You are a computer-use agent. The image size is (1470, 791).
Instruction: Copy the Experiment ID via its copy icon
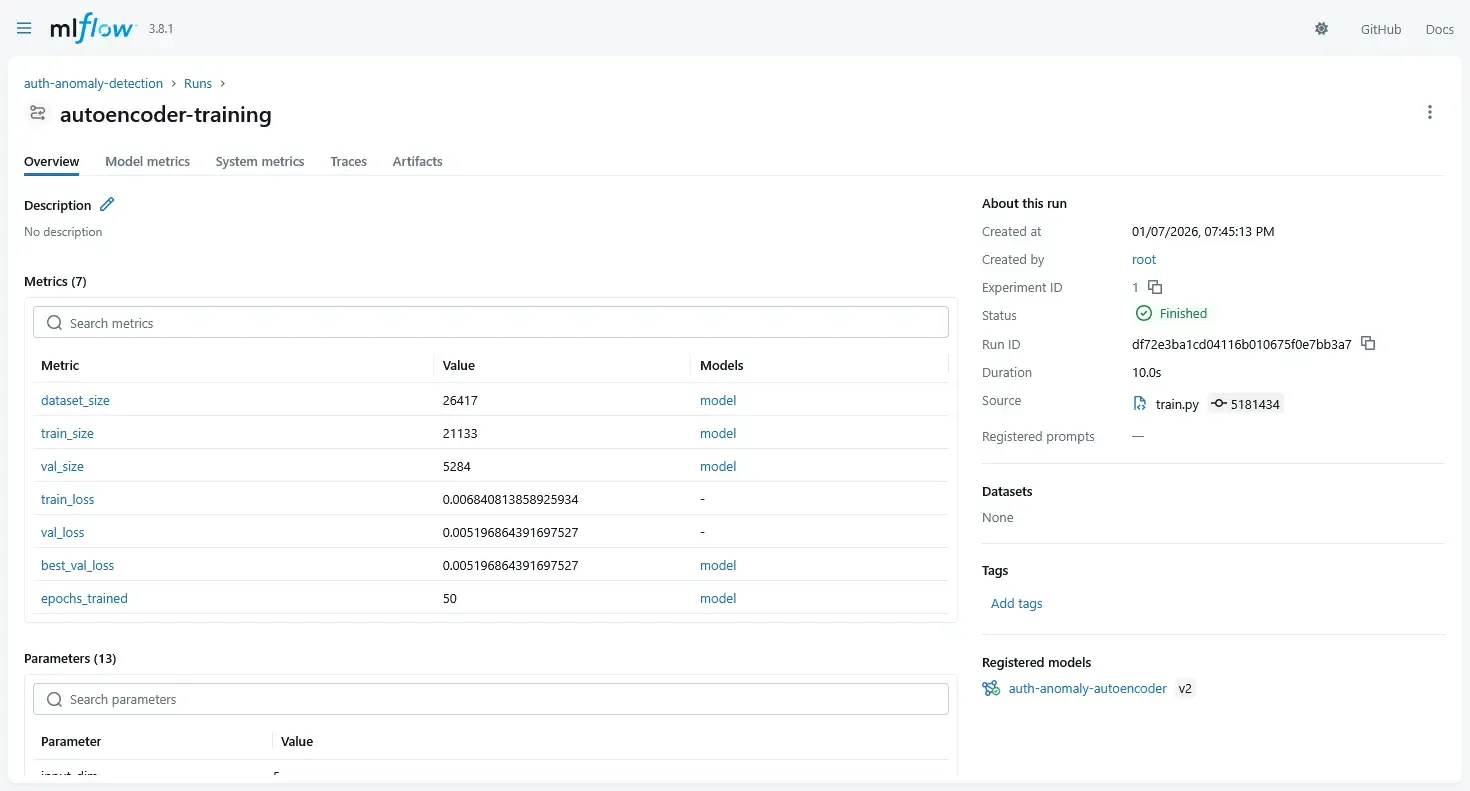click(1155, 287)
